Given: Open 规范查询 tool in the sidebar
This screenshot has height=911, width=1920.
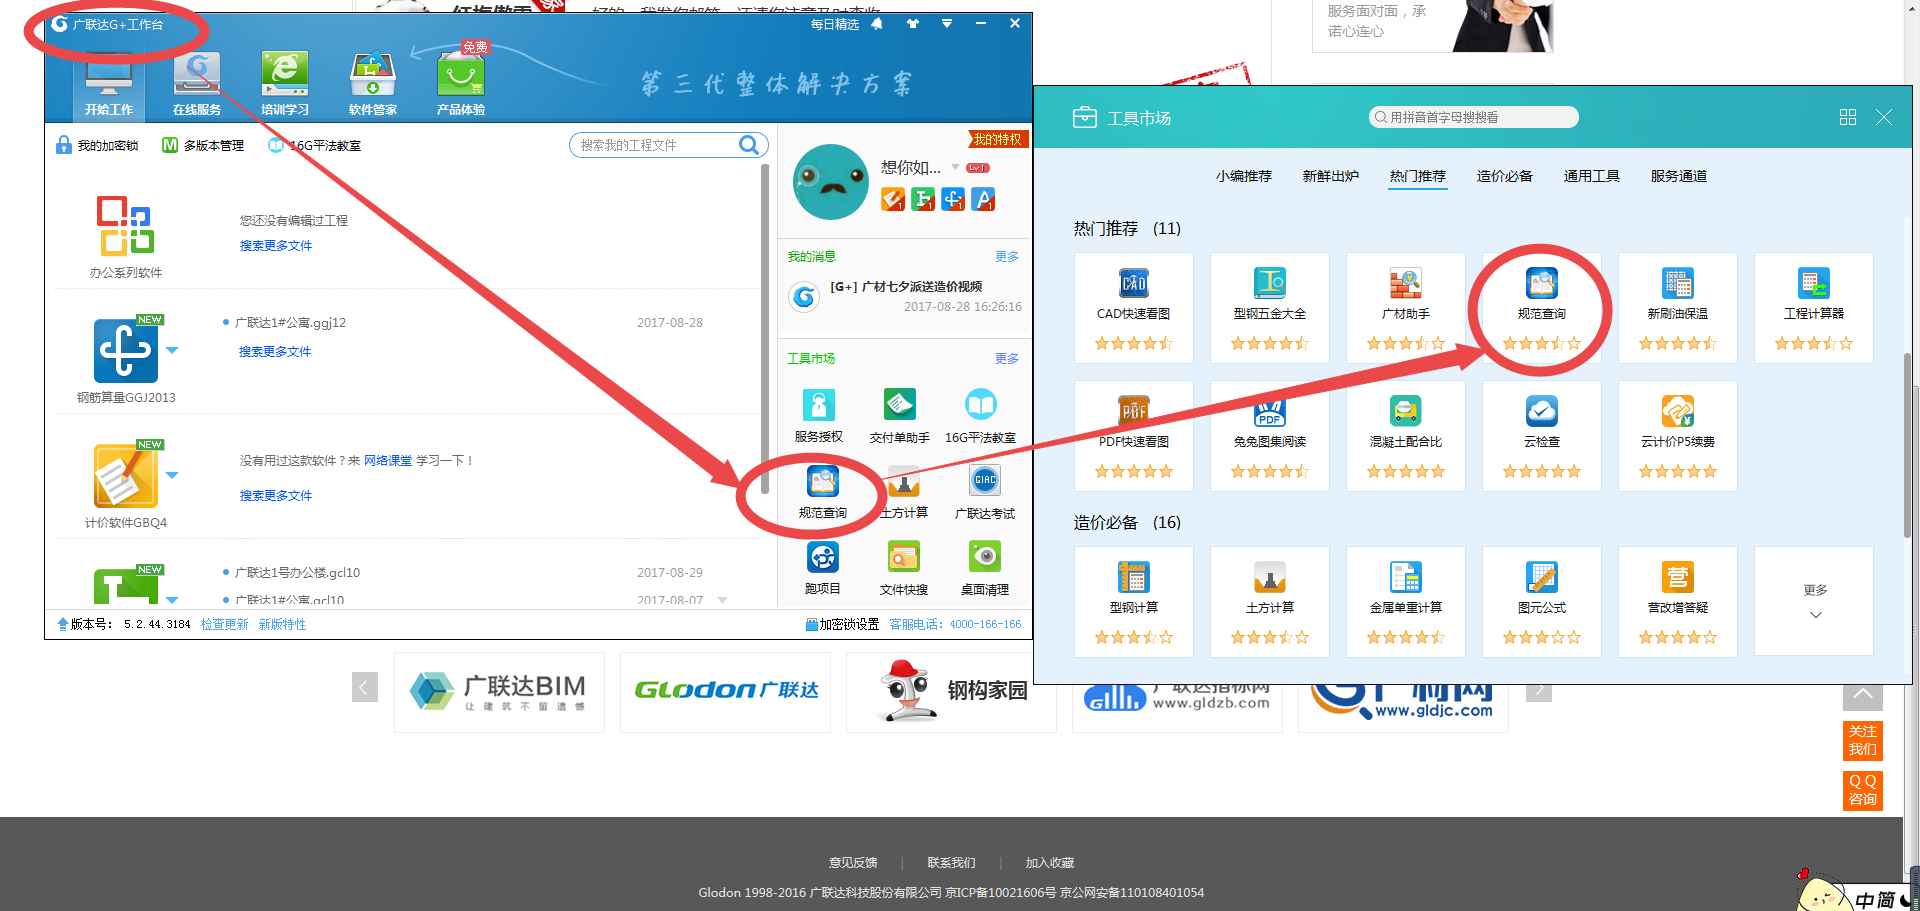Looking at the screenshot, I should [x=823, y=491].
